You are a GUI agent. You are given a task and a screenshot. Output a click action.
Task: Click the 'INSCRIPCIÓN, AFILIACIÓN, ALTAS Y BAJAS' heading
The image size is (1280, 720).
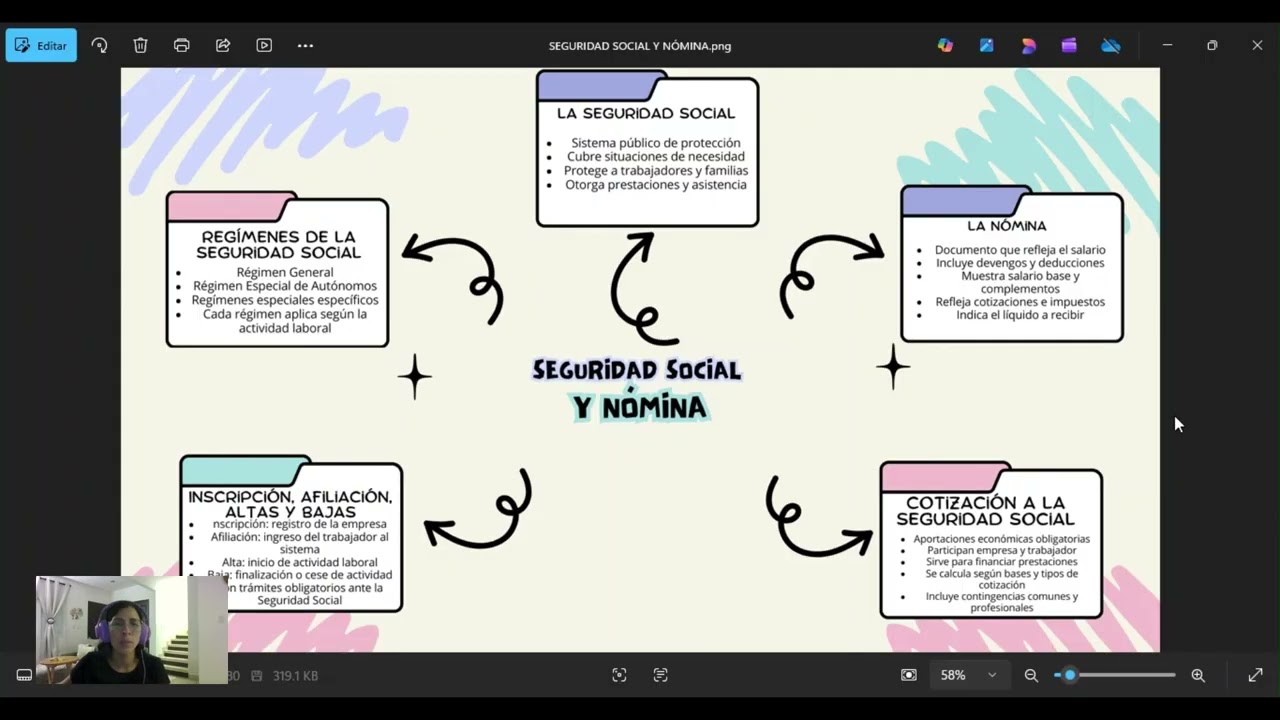290,504
